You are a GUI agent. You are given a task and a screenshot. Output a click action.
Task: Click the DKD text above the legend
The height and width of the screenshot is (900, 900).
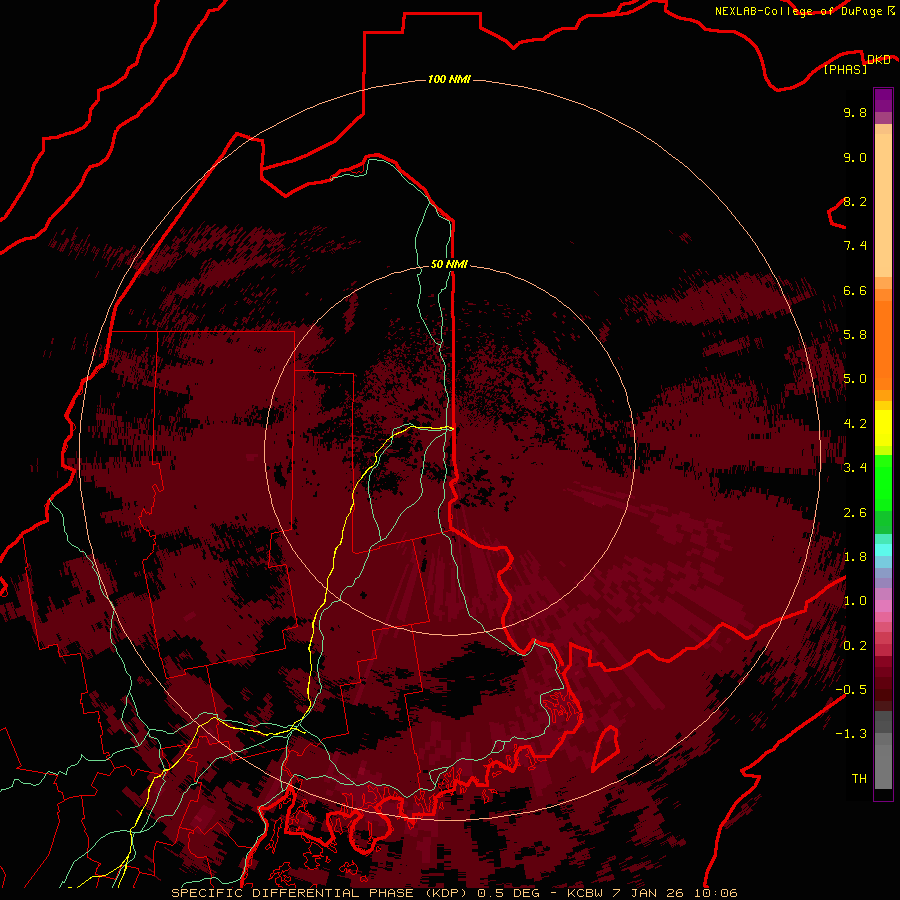pos(879,59)
